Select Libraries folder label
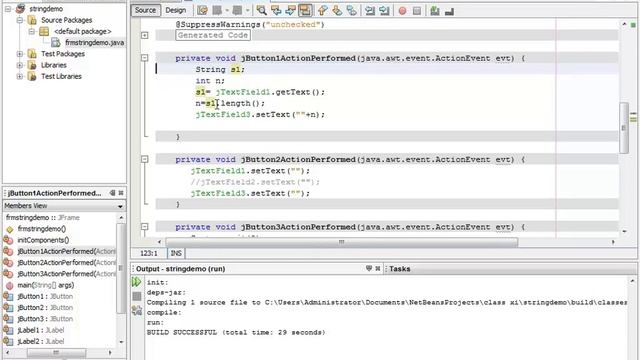Screen dimensions: 640x360 click(x=53, y=65)
